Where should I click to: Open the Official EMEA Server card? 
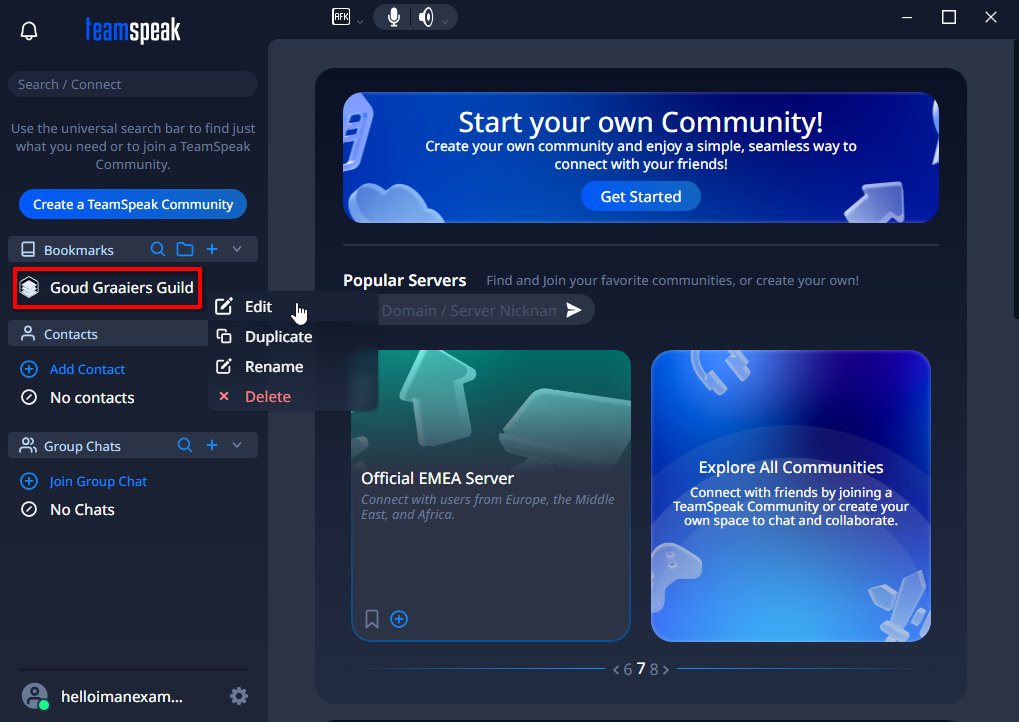coord(491,496)
